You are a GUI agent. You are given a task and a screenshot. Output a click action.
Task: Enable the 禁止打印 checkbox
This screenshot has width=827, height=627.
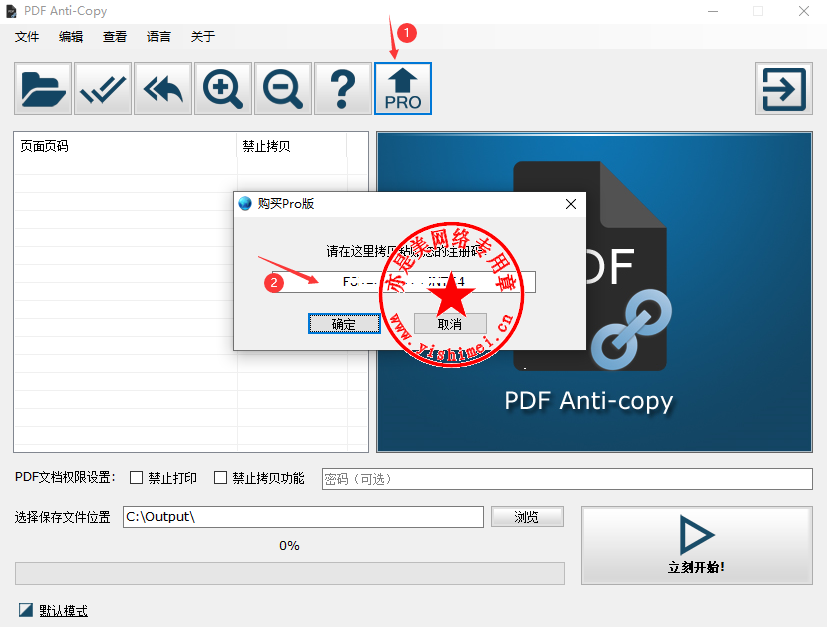point(137,478)
